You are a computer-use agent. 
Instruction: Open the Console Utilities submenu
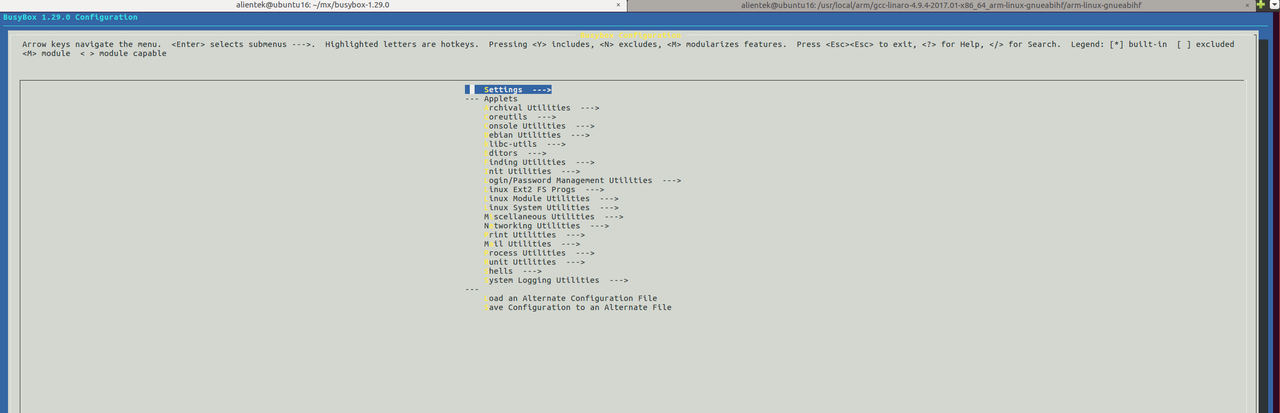pyautogui.click(x=539, y=126)
